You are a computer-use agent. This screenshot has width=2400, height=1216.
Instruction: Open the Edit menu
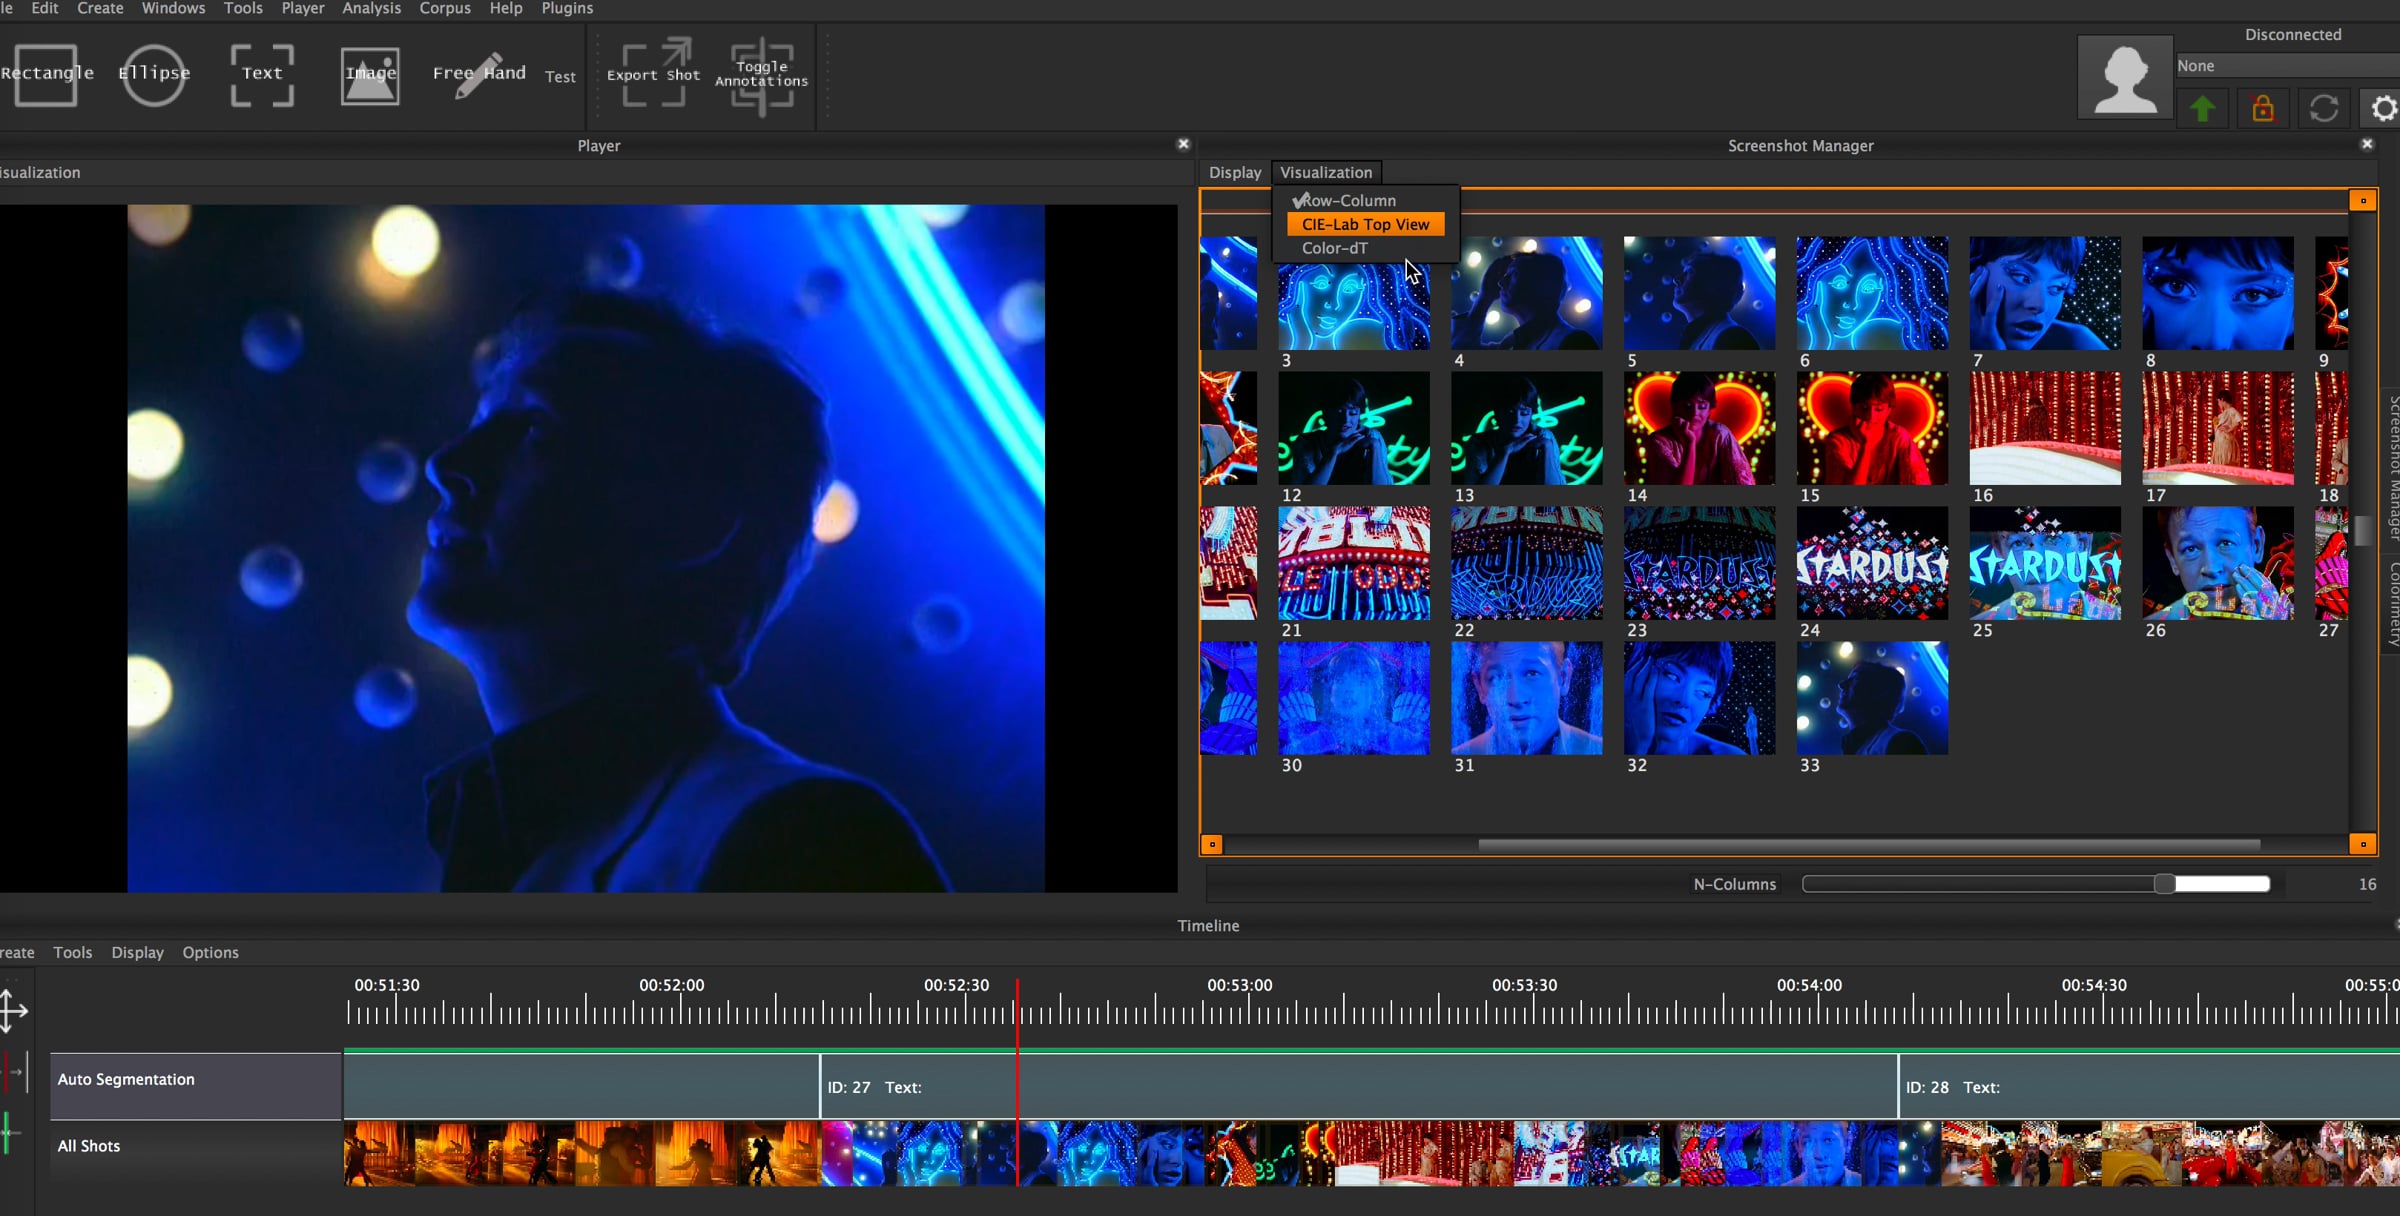[x=45, y=8]
